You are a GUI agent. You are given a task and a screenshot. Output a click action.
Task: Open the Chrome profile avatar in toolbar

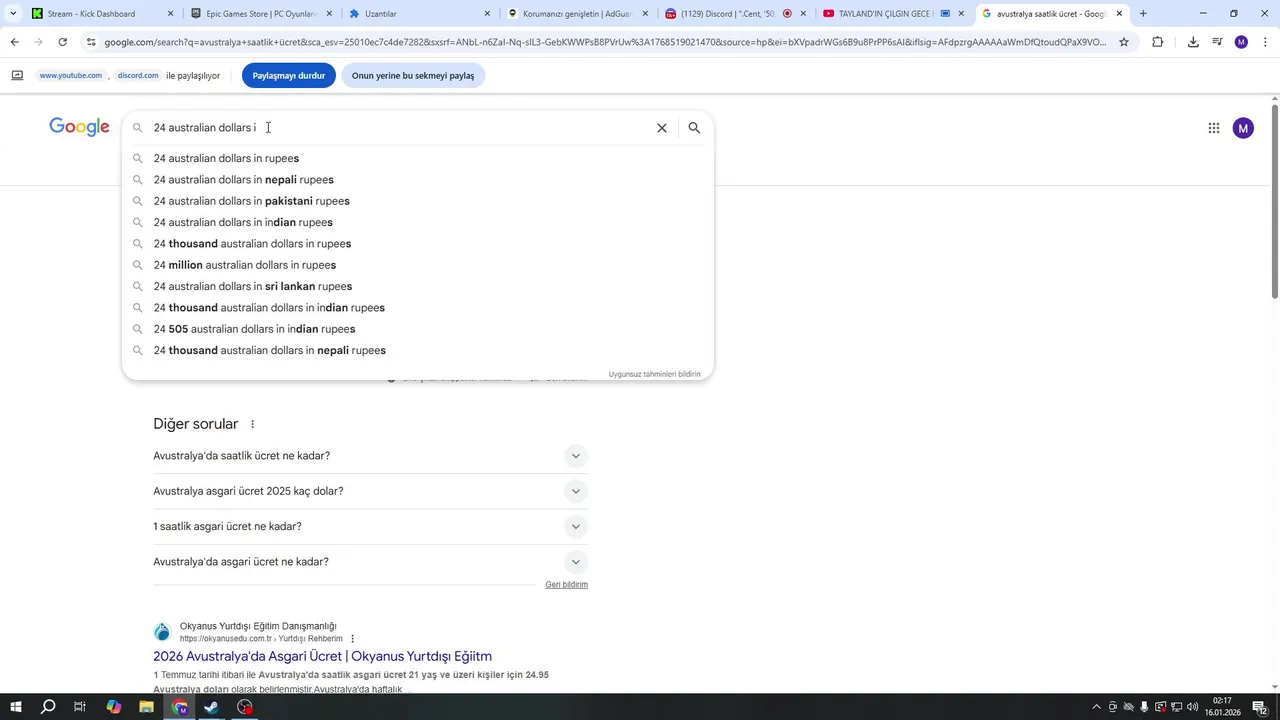[x=1241, y=42]
